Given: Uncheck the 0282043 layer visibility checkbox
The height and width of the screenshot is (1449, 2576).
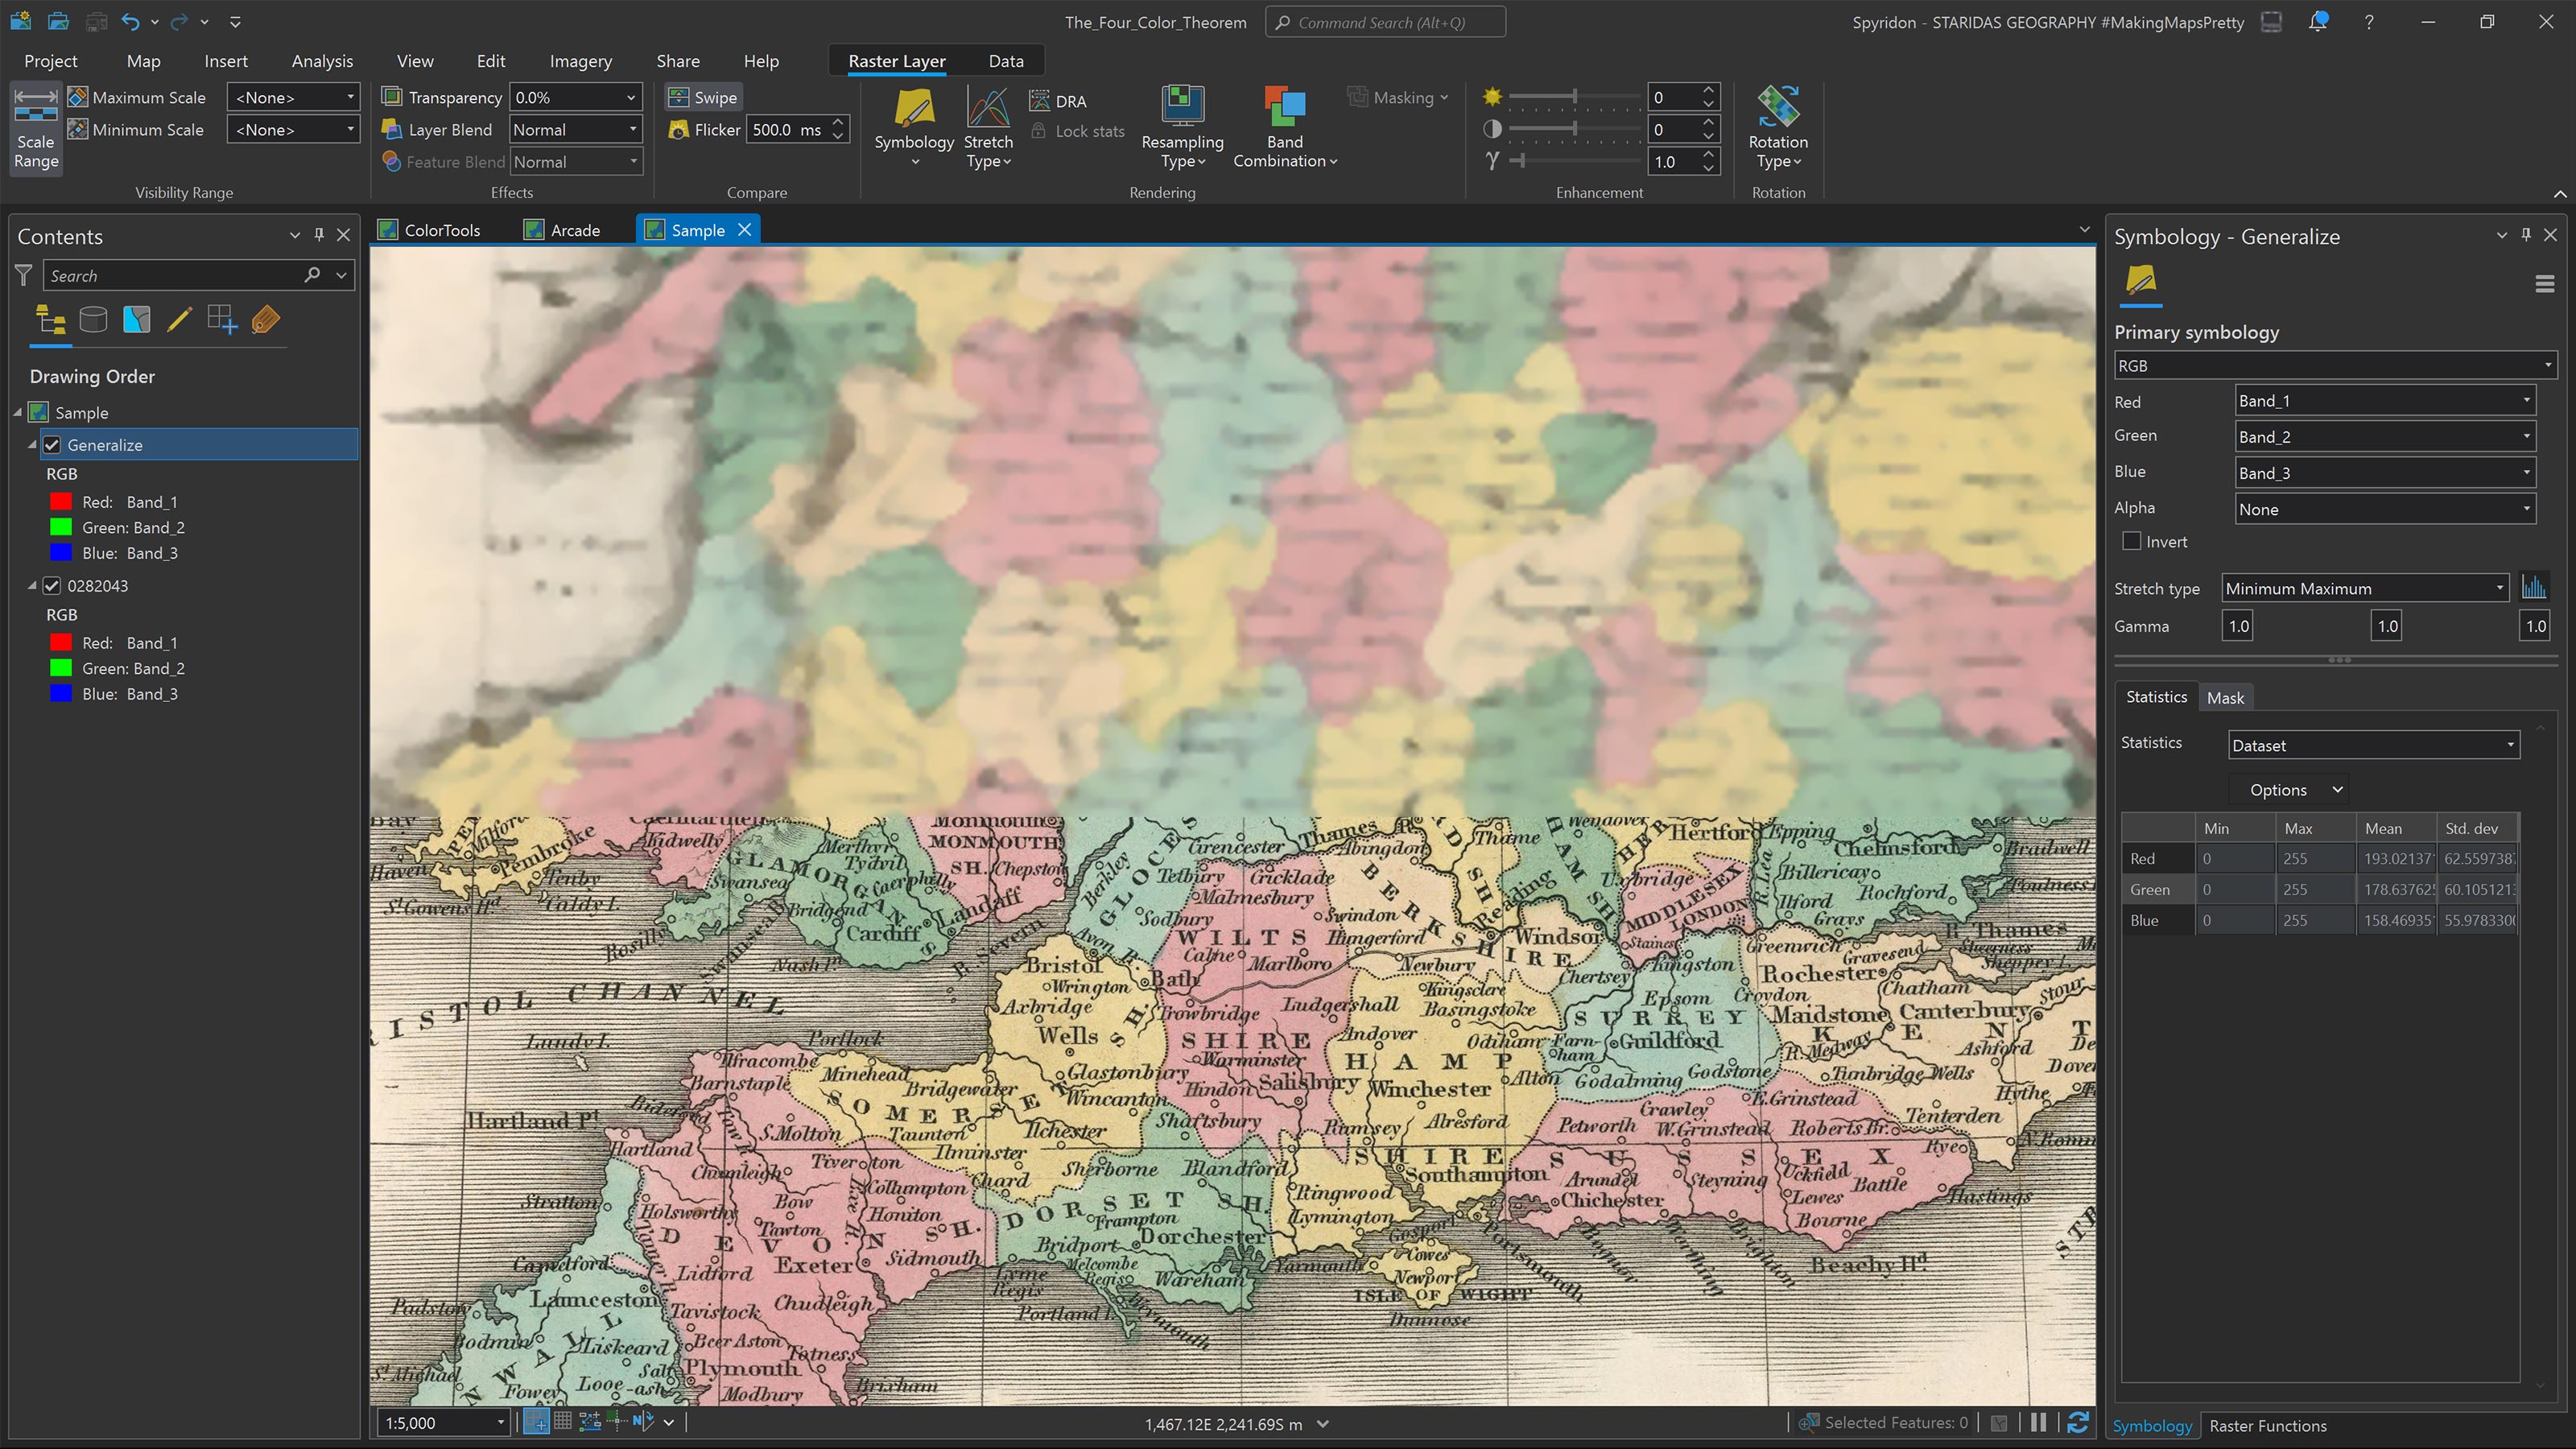Looking at the screenshot, I should tap(51, 585).
